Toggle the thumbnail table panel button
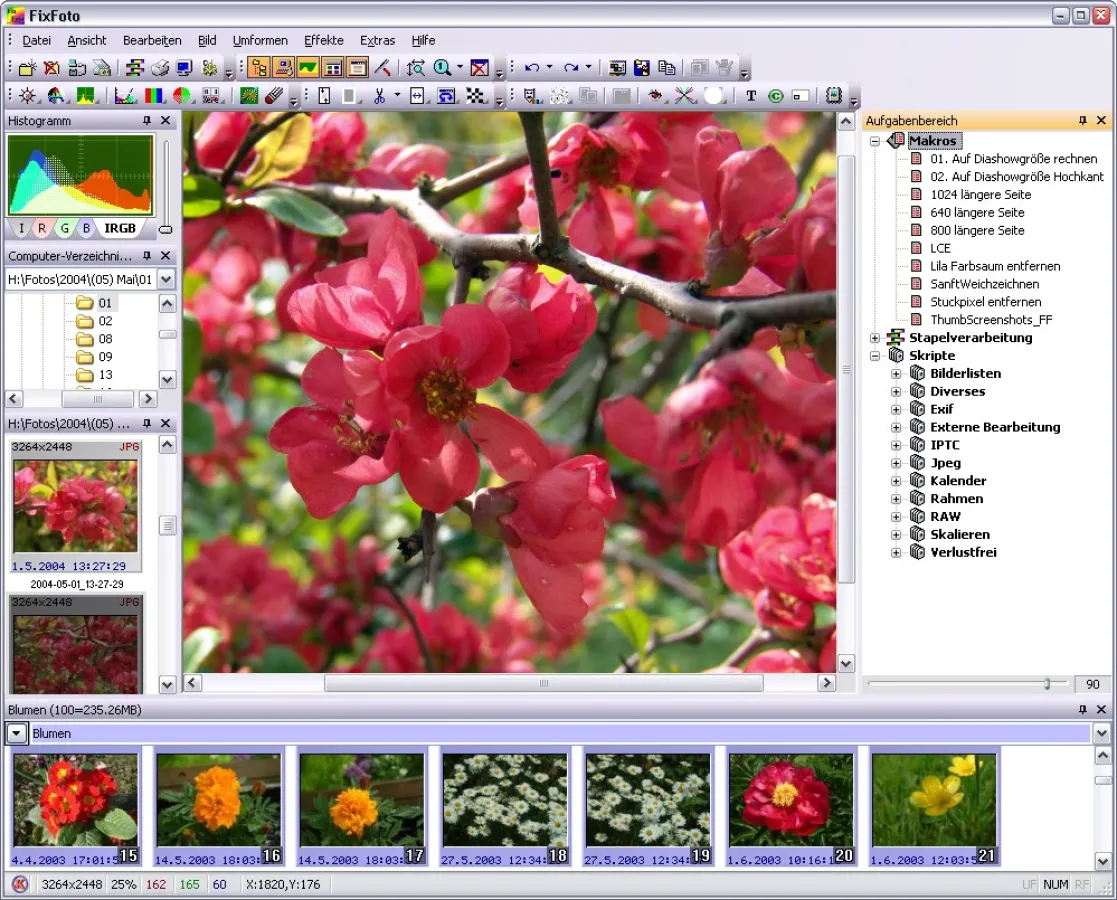The image size is (1117, 900). pos(333,68)
